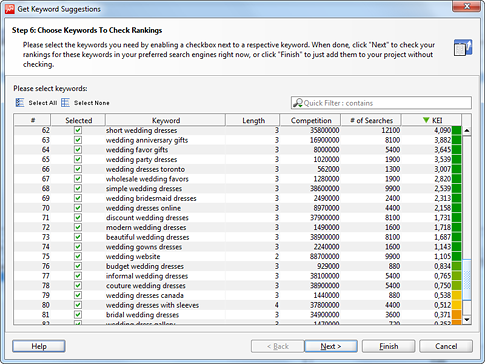Click KEI value 2,313
The image size is (485, 364).
coord(442,198)
